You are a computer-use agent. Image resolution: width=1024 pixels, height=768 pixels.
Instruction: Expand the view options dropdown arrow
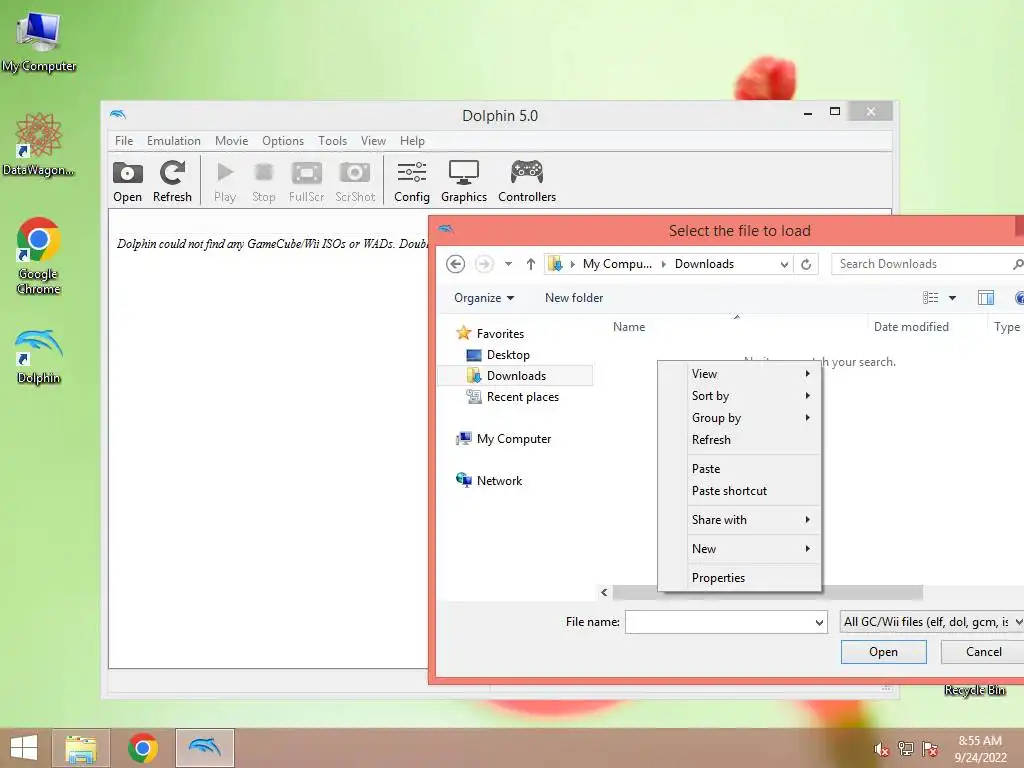click(953, 298)
